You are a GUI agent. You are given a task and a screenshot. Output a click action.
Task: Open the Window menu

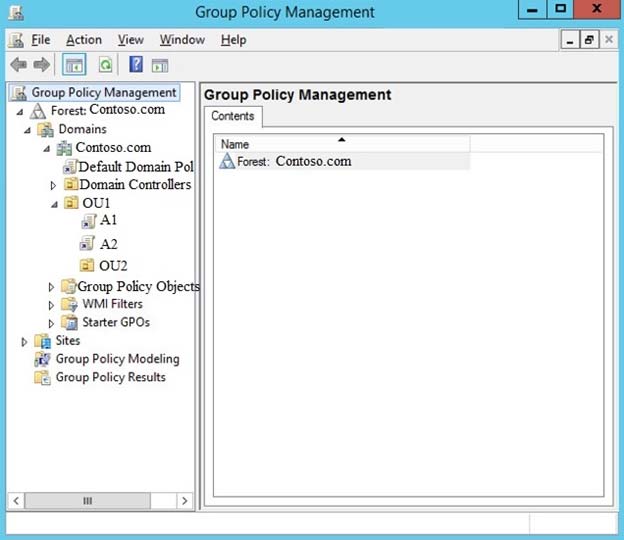pos(182,40)
